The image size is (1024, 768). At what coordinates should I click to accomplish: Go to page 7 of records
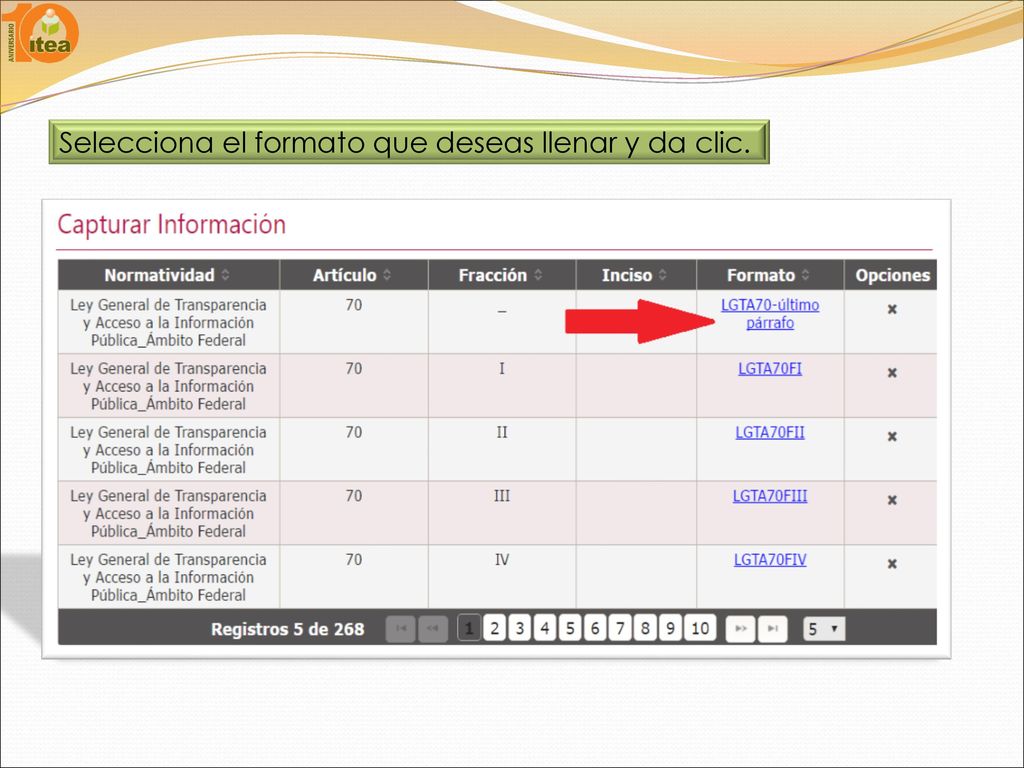(620, 629)
